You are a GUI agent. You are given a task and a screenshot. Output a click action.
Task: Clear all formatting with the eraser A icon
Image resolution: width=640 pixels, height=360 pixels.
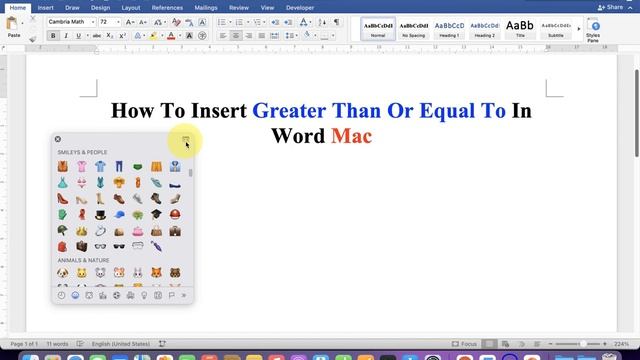176,22
